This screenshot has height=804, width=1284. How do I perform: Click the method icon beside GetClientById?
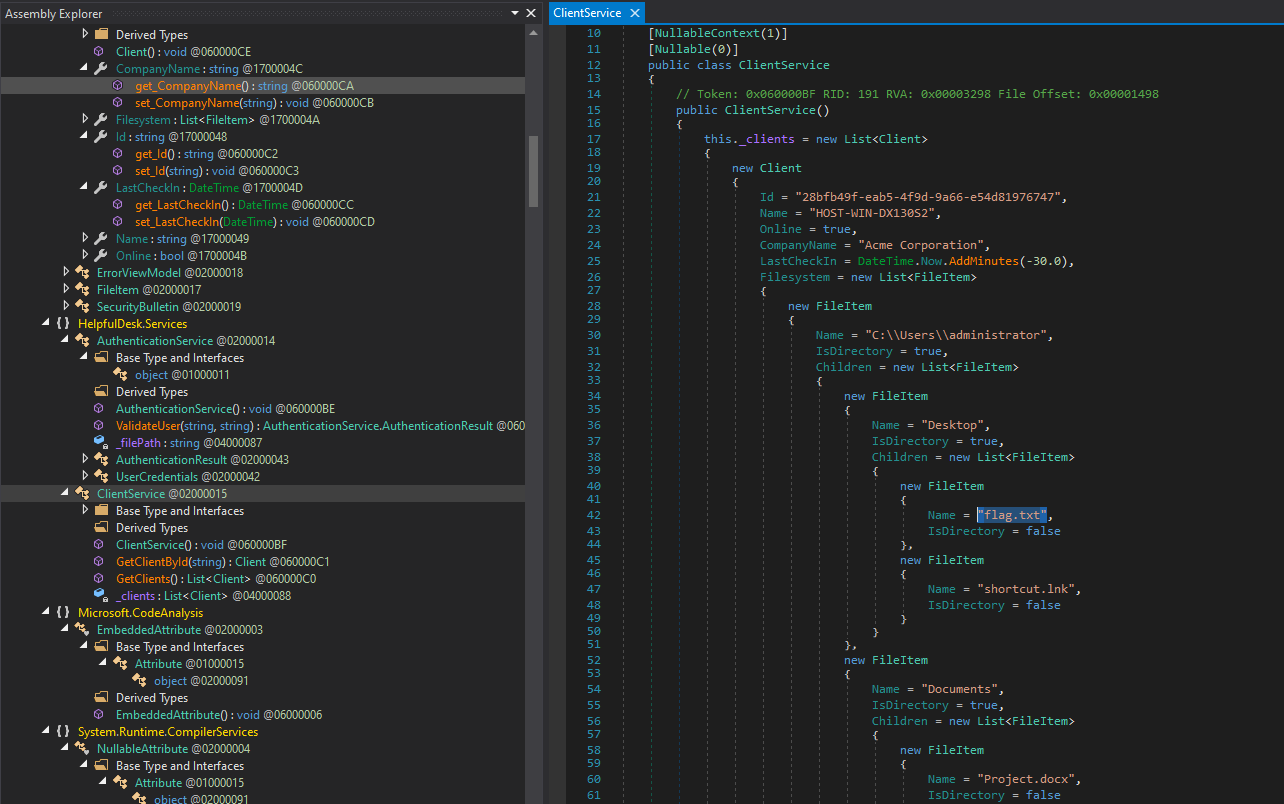(99, 562)
